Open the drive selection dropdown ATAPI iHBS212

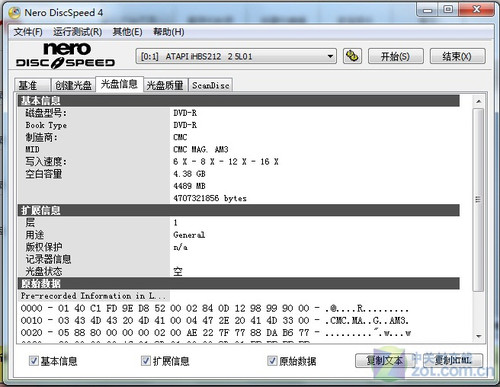236,56
